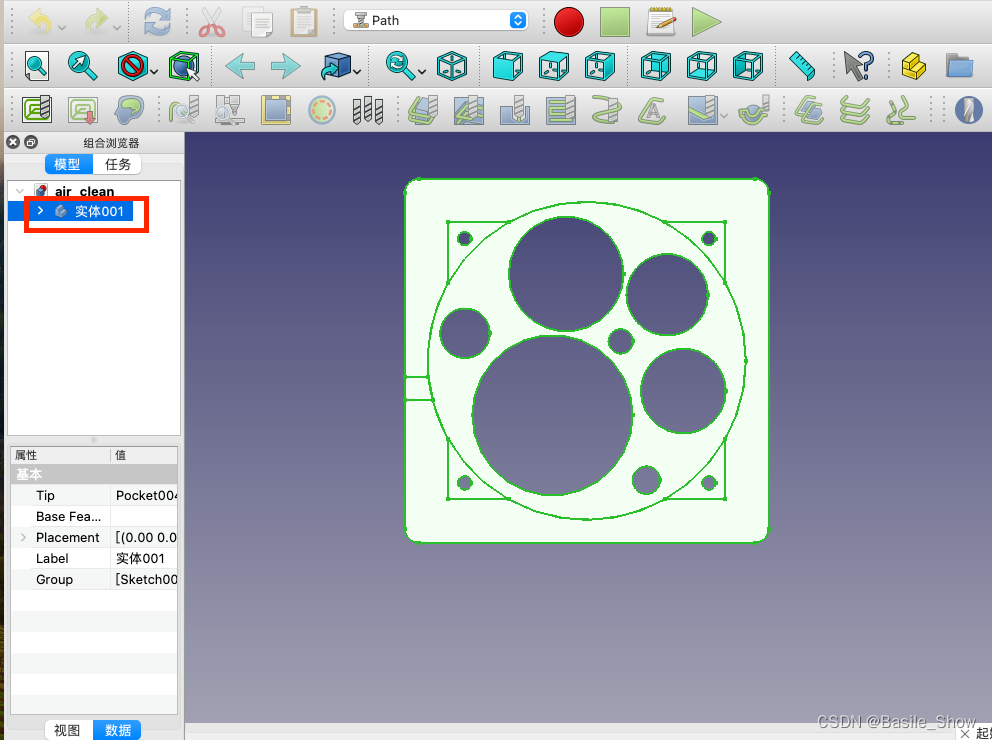Select the measure distance tool
This screenshot has width=992, height=740.
tap(802, 65)
